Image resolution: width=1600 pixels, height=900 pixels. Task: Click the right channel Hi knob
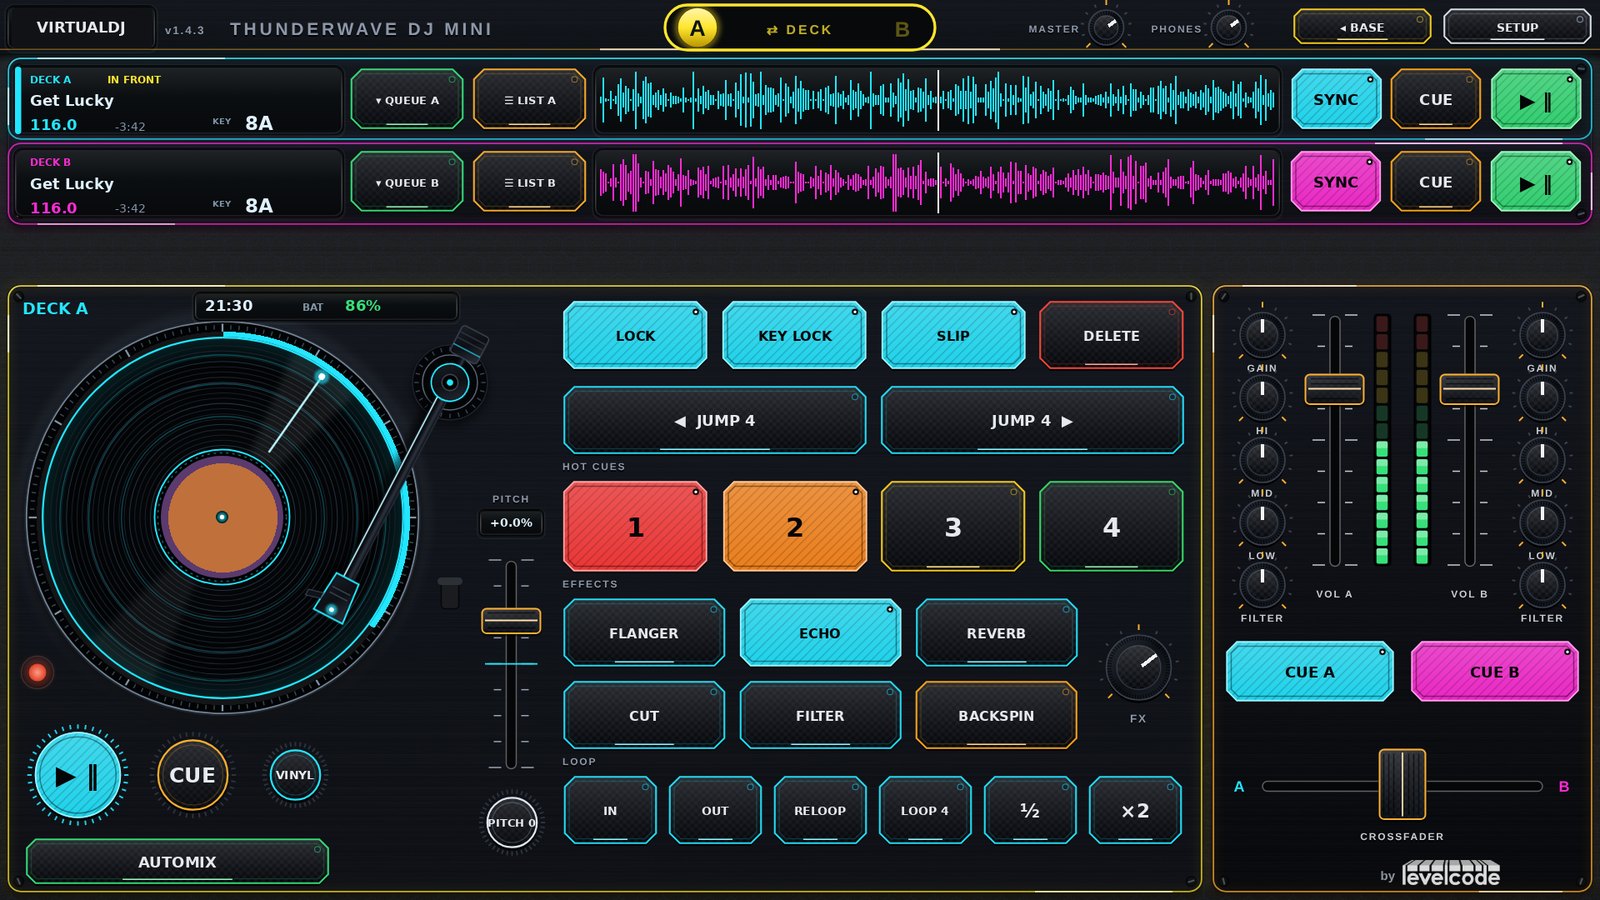[1542, 398]
